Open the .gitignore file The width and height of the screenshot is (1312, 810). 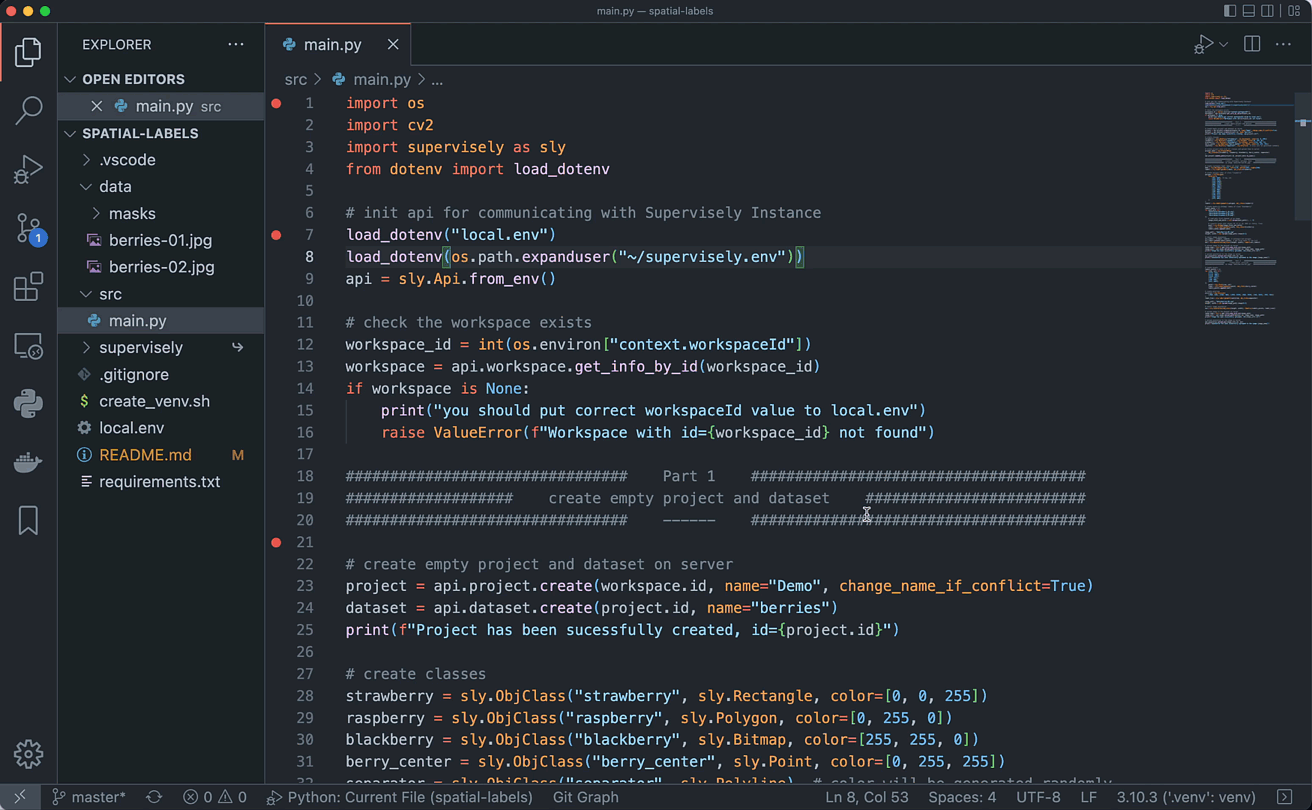click(x=161, y=375)
